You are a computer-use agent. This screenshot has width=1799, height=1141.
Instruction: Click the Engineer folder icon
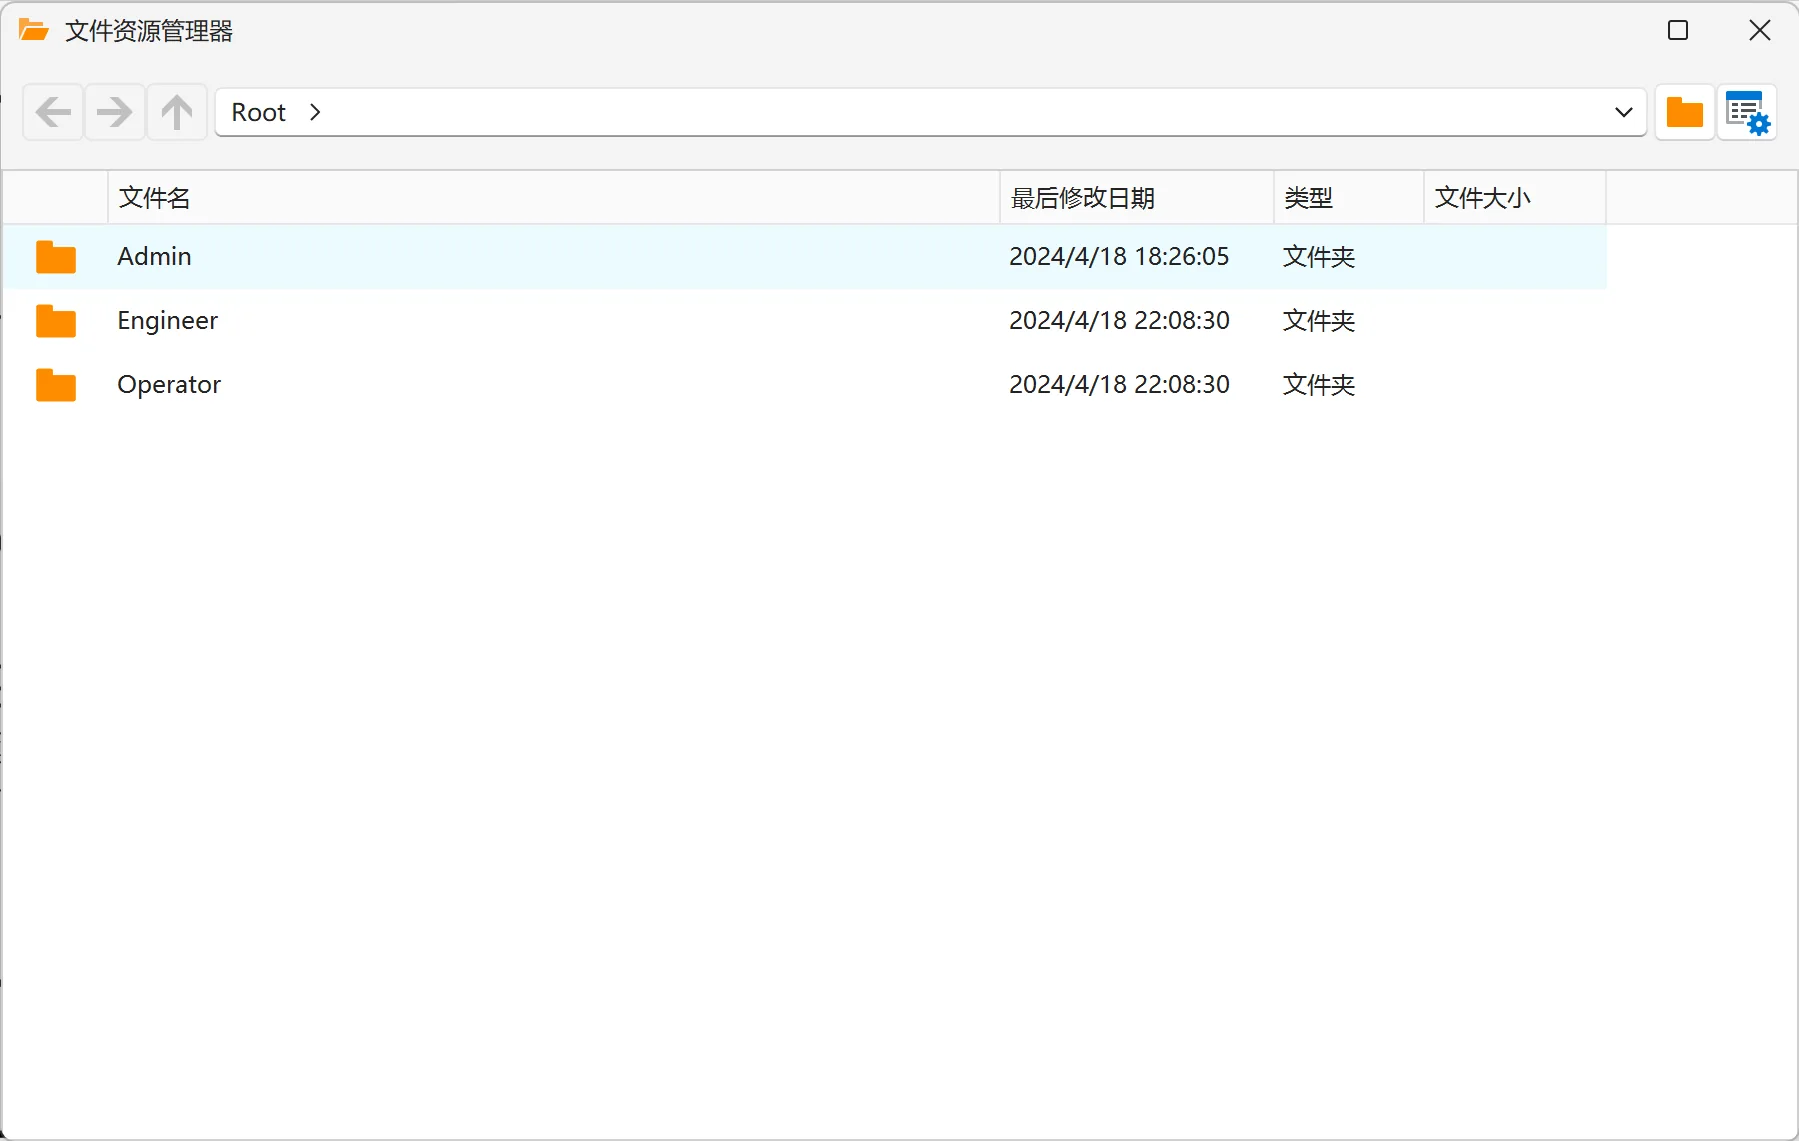coord(56,321)
